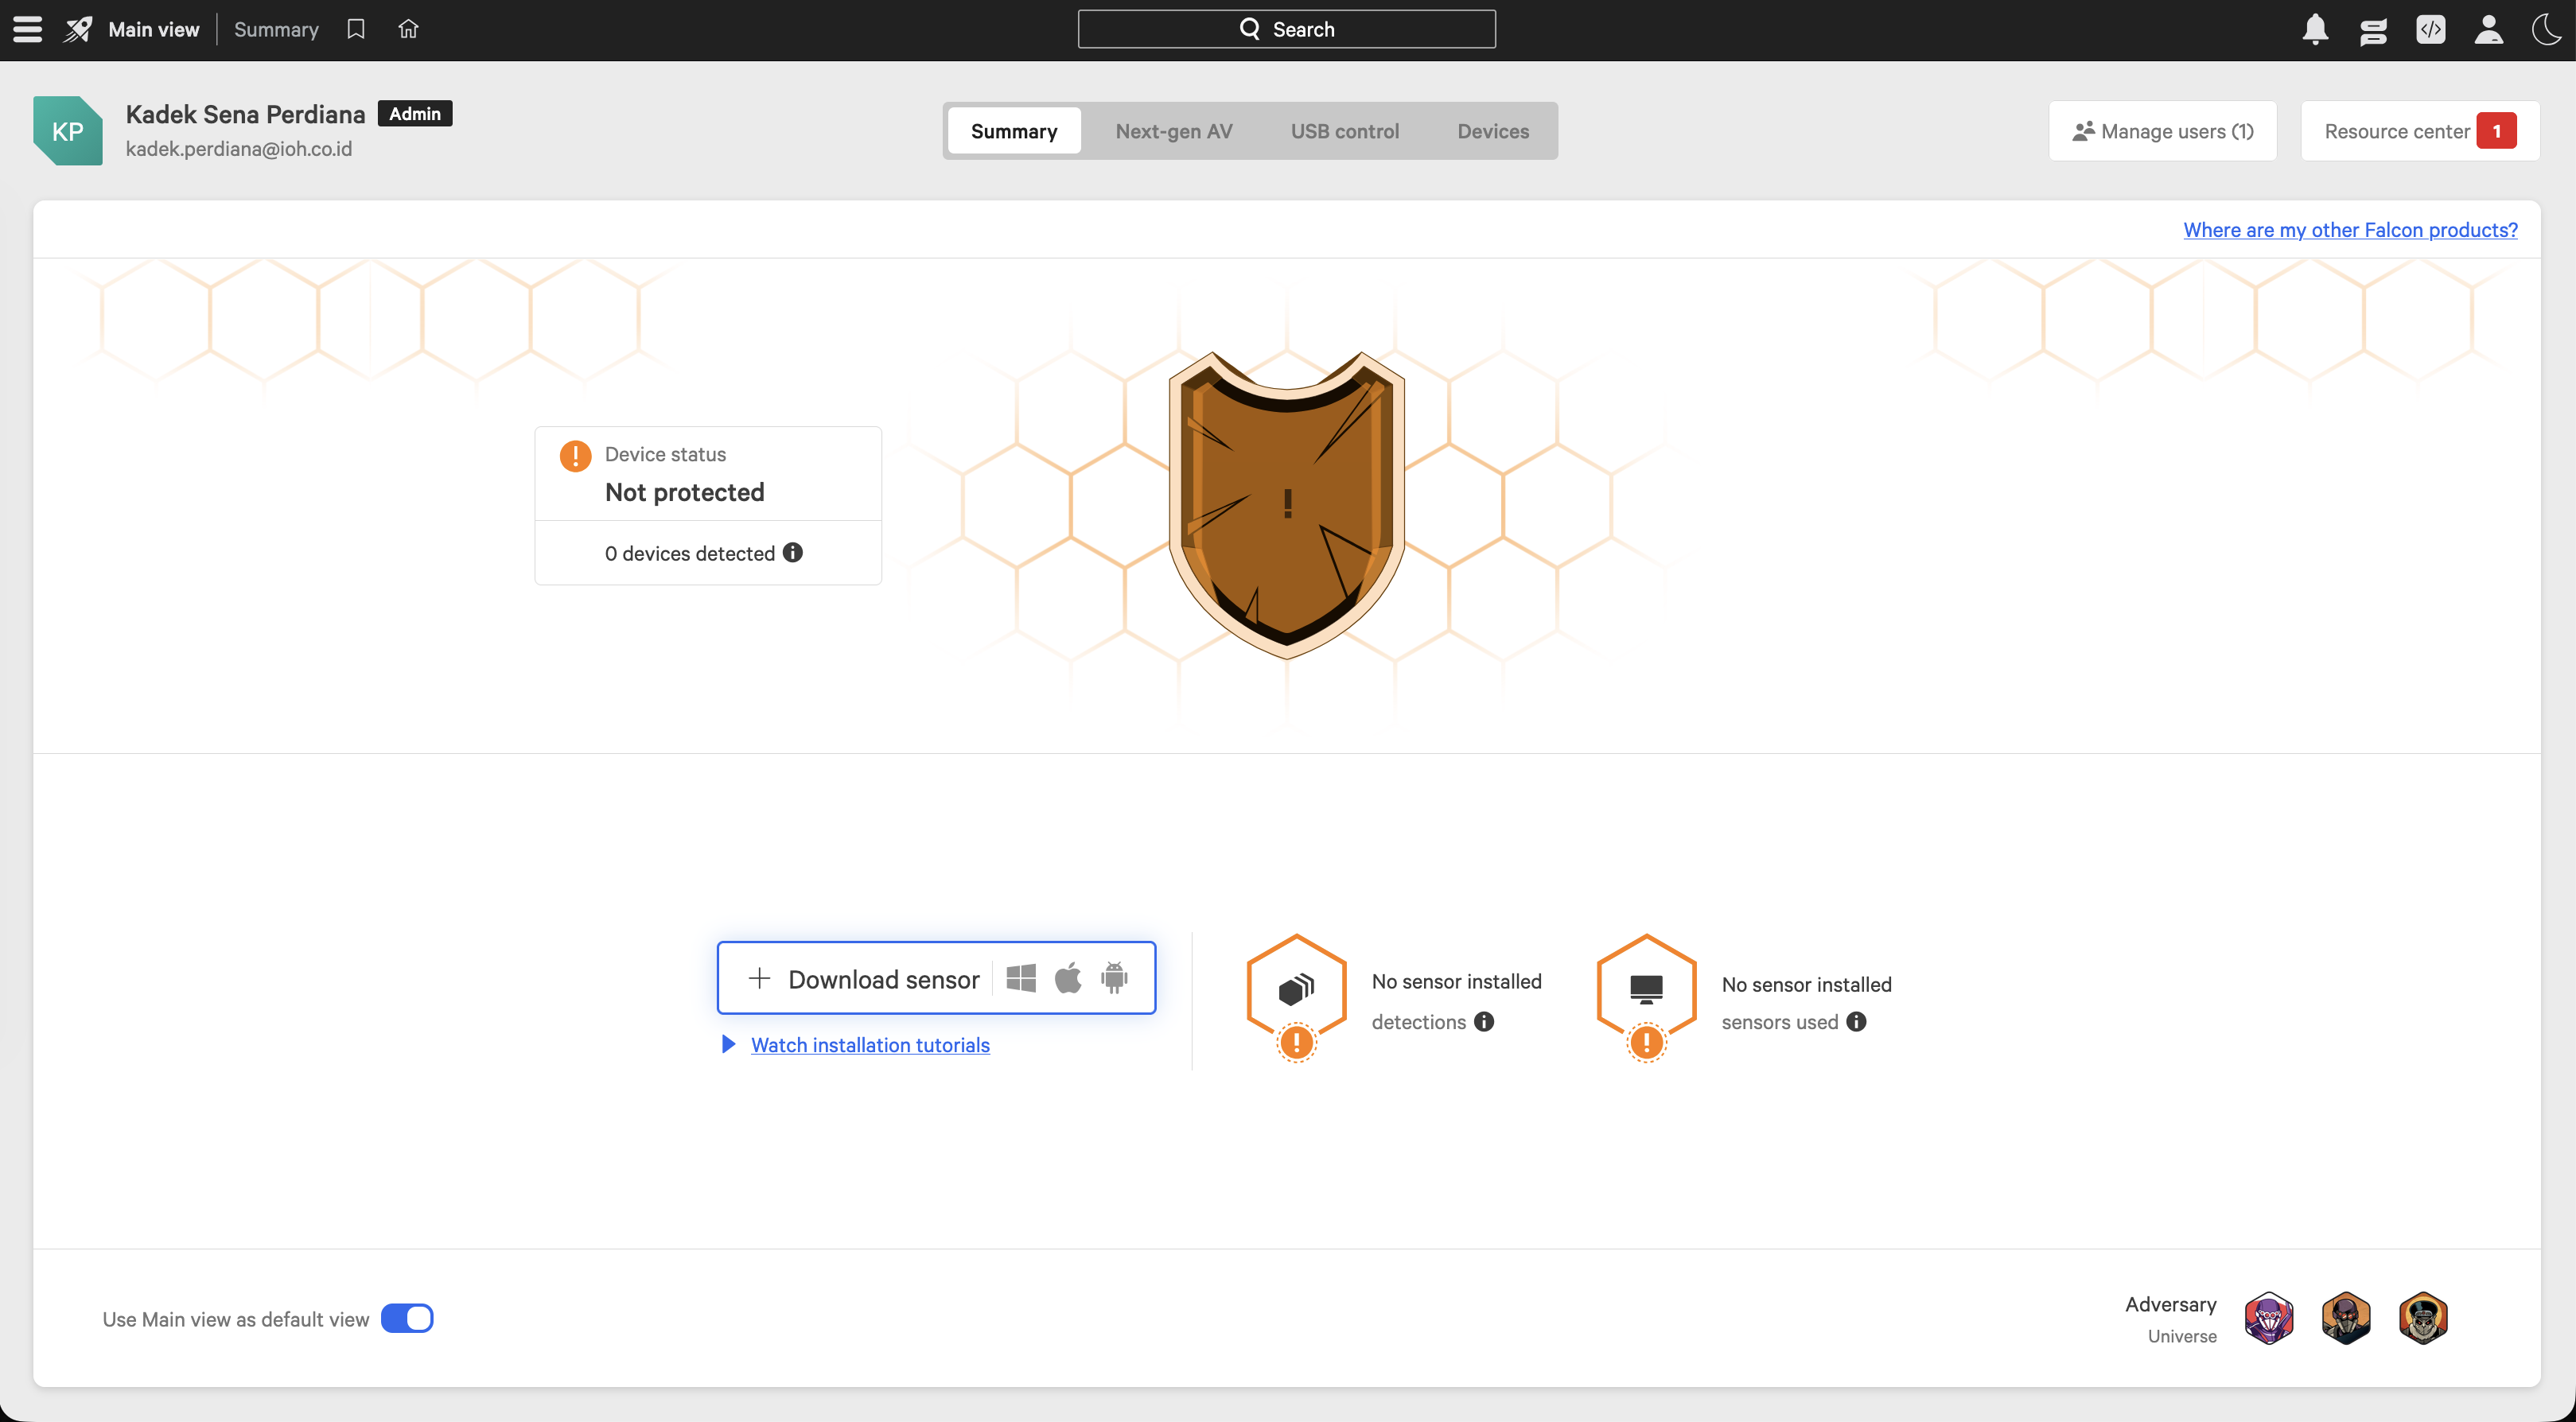Open Where are my other Falcon products link

(x=2350, y=229)
